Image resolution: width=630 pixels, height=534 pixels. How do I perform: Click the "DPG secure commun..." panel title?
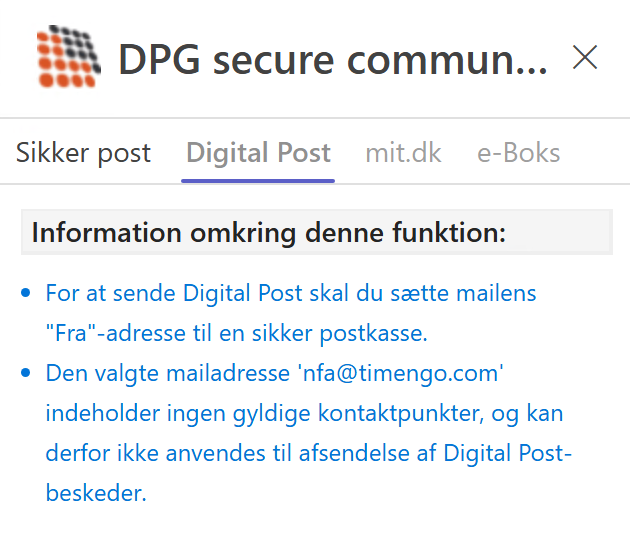[332, 60]
